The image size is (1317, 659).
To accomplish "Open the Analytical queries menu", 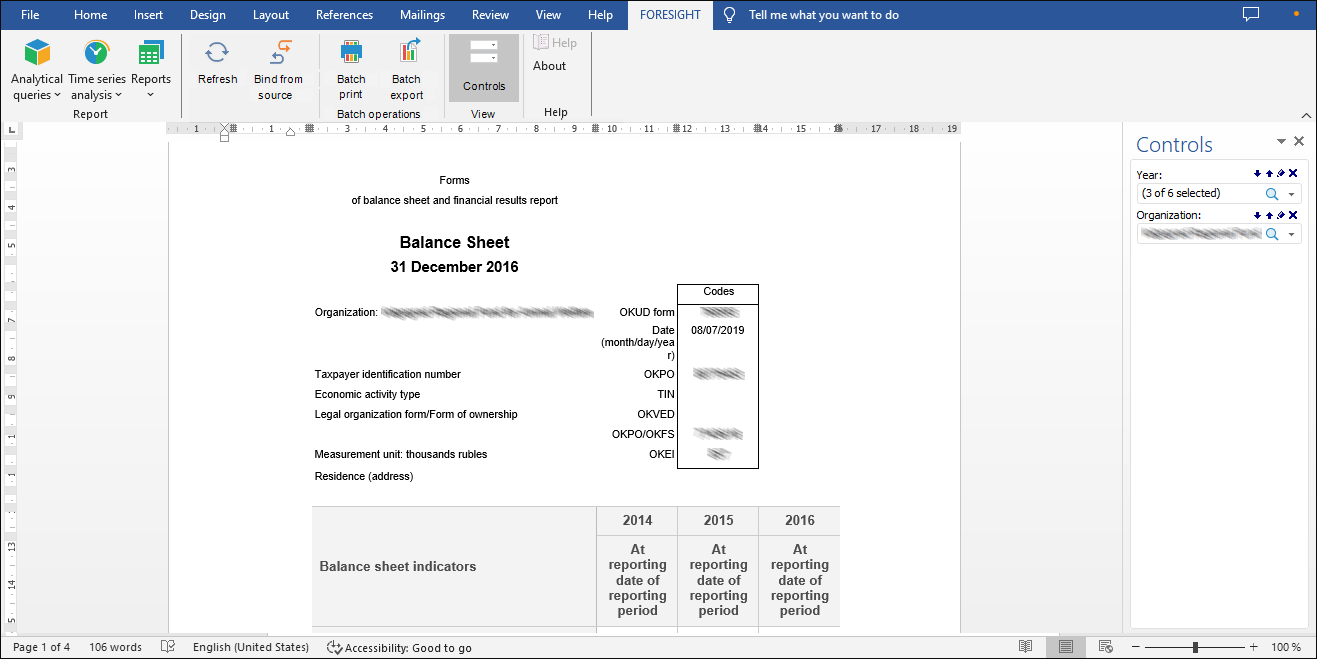I will point(37,70).
